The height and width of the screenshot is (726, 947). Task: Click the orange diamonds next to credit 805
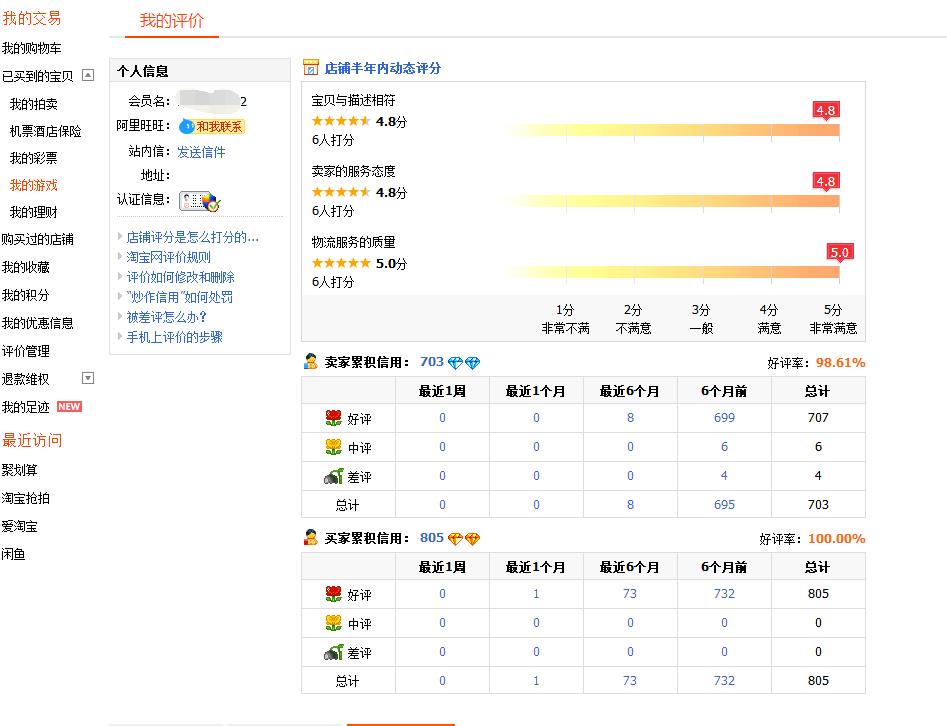(464, 539)
